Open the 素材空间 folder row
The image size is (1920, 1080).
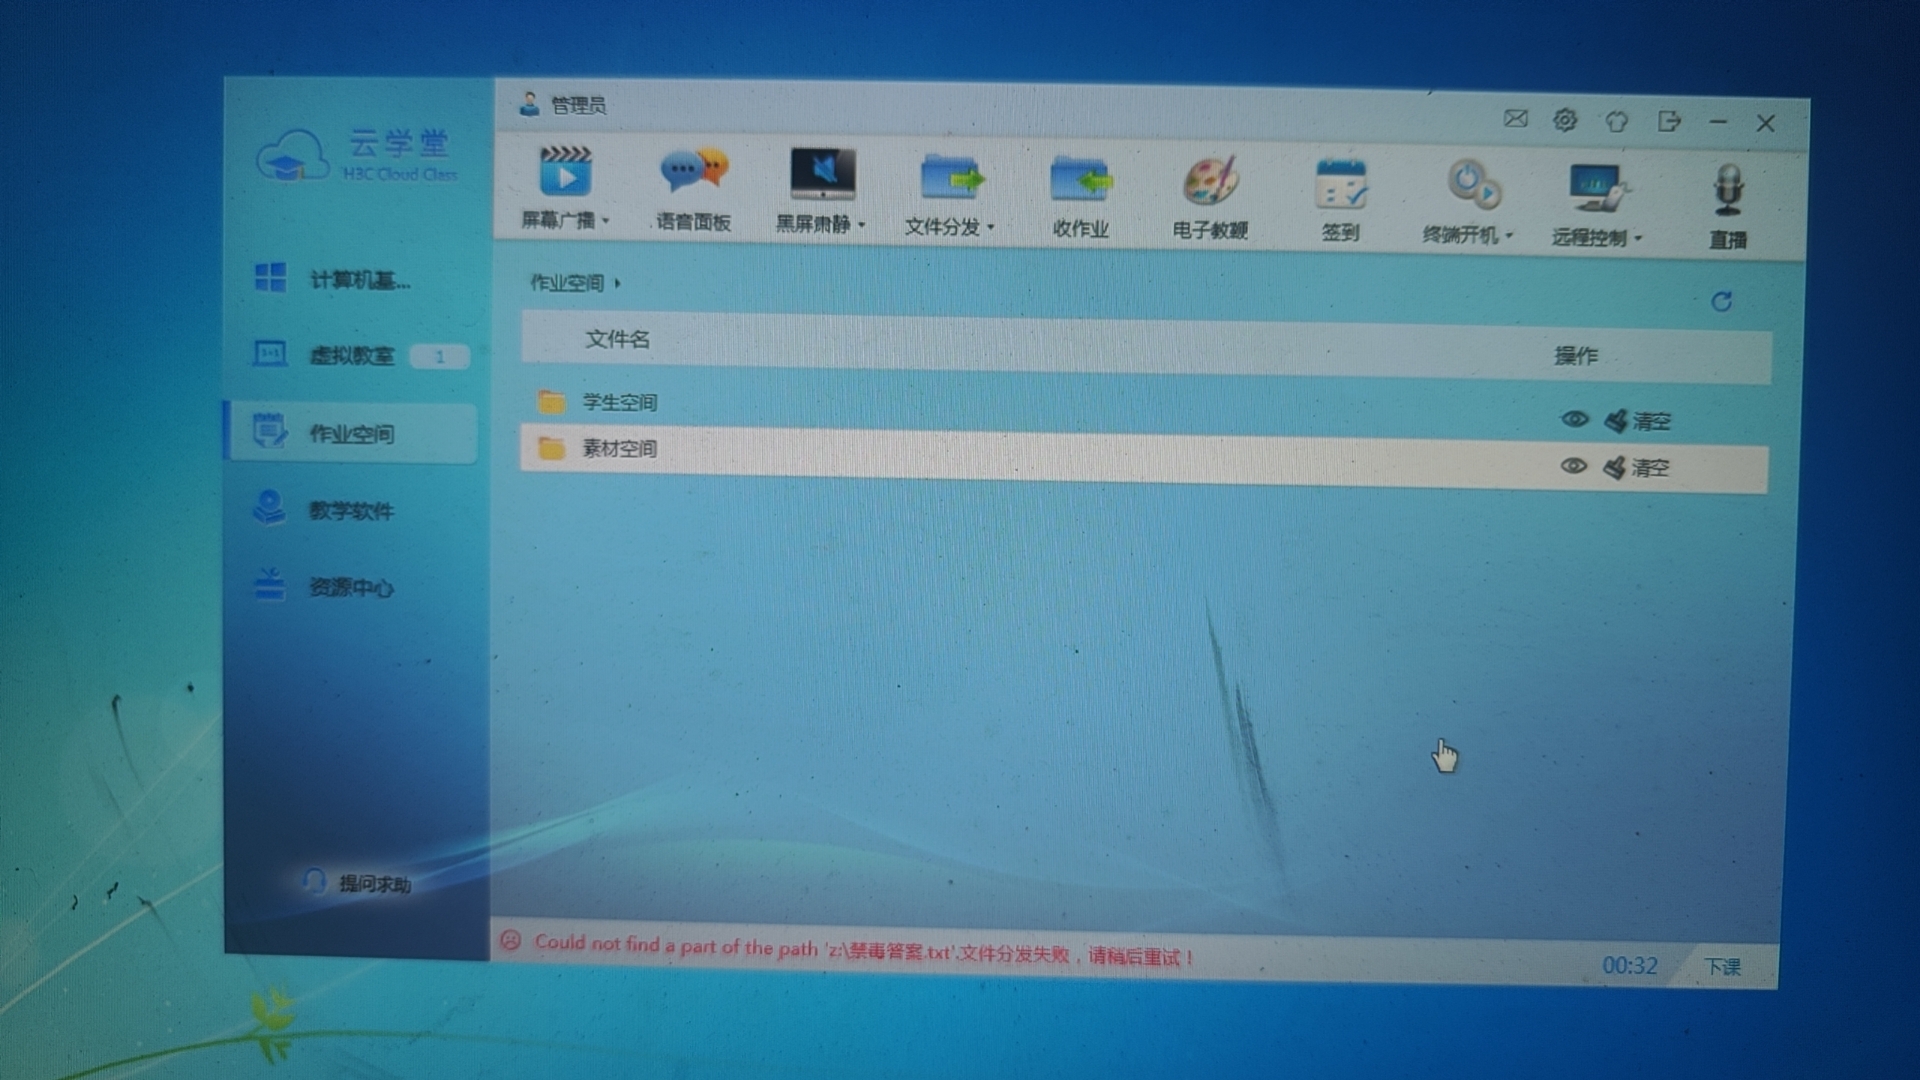point(620,449)
